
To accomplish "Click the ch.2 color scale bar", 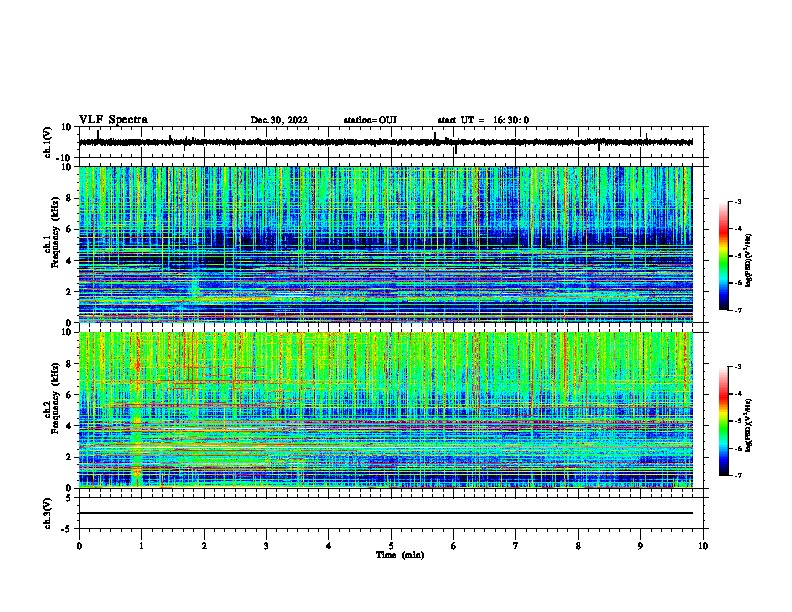I will 724,421.
